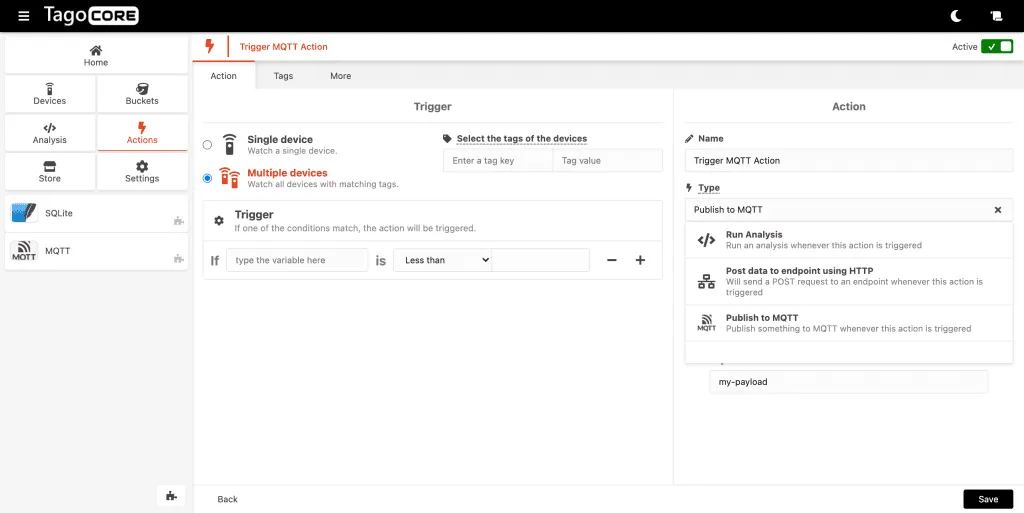
Task: Select the Multiple devices radio button
Action: 208,178
